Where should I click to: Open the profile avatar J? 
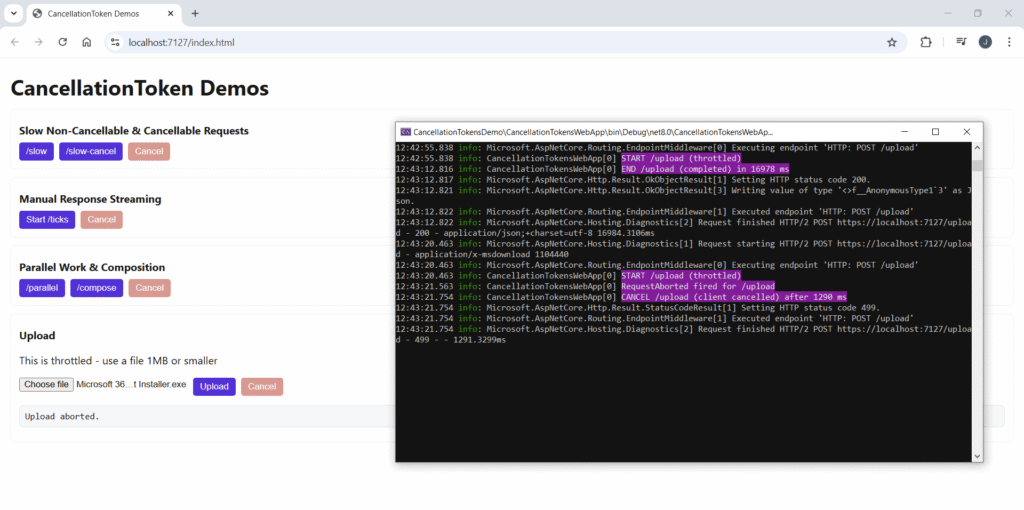point(985,42)
